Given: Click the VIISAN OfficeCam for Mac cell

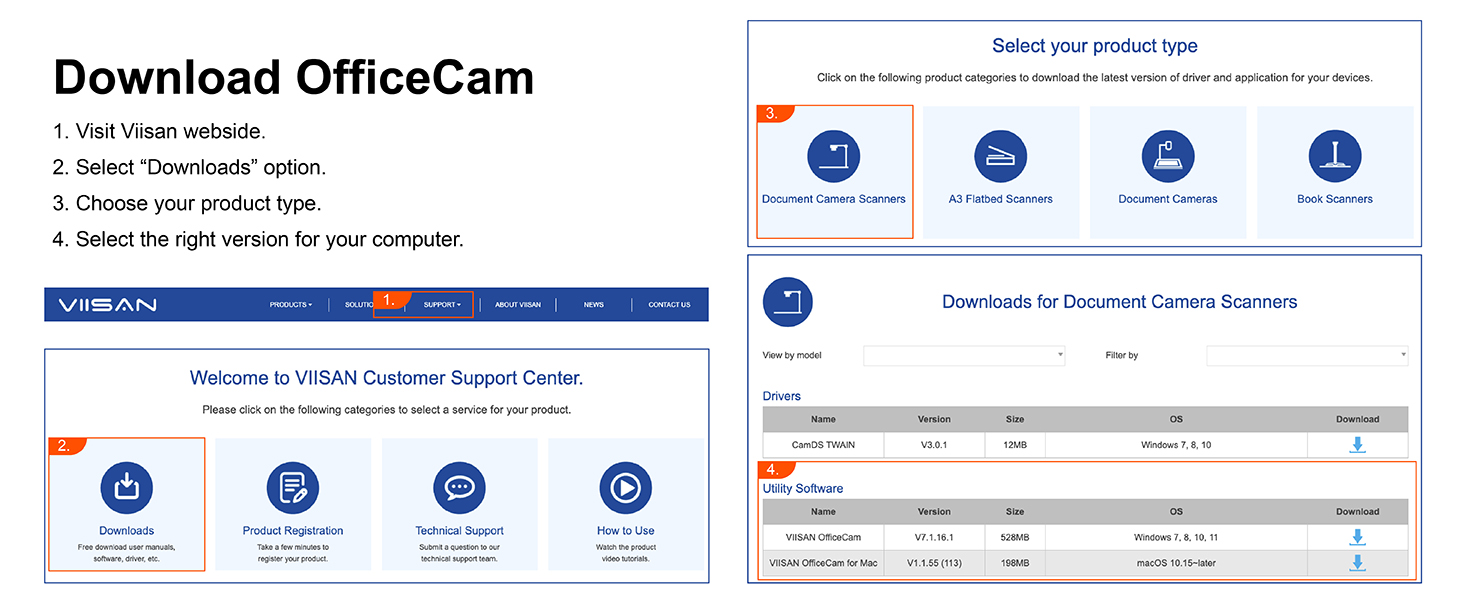Looking at the screenshot, I should tap(823, 563).
